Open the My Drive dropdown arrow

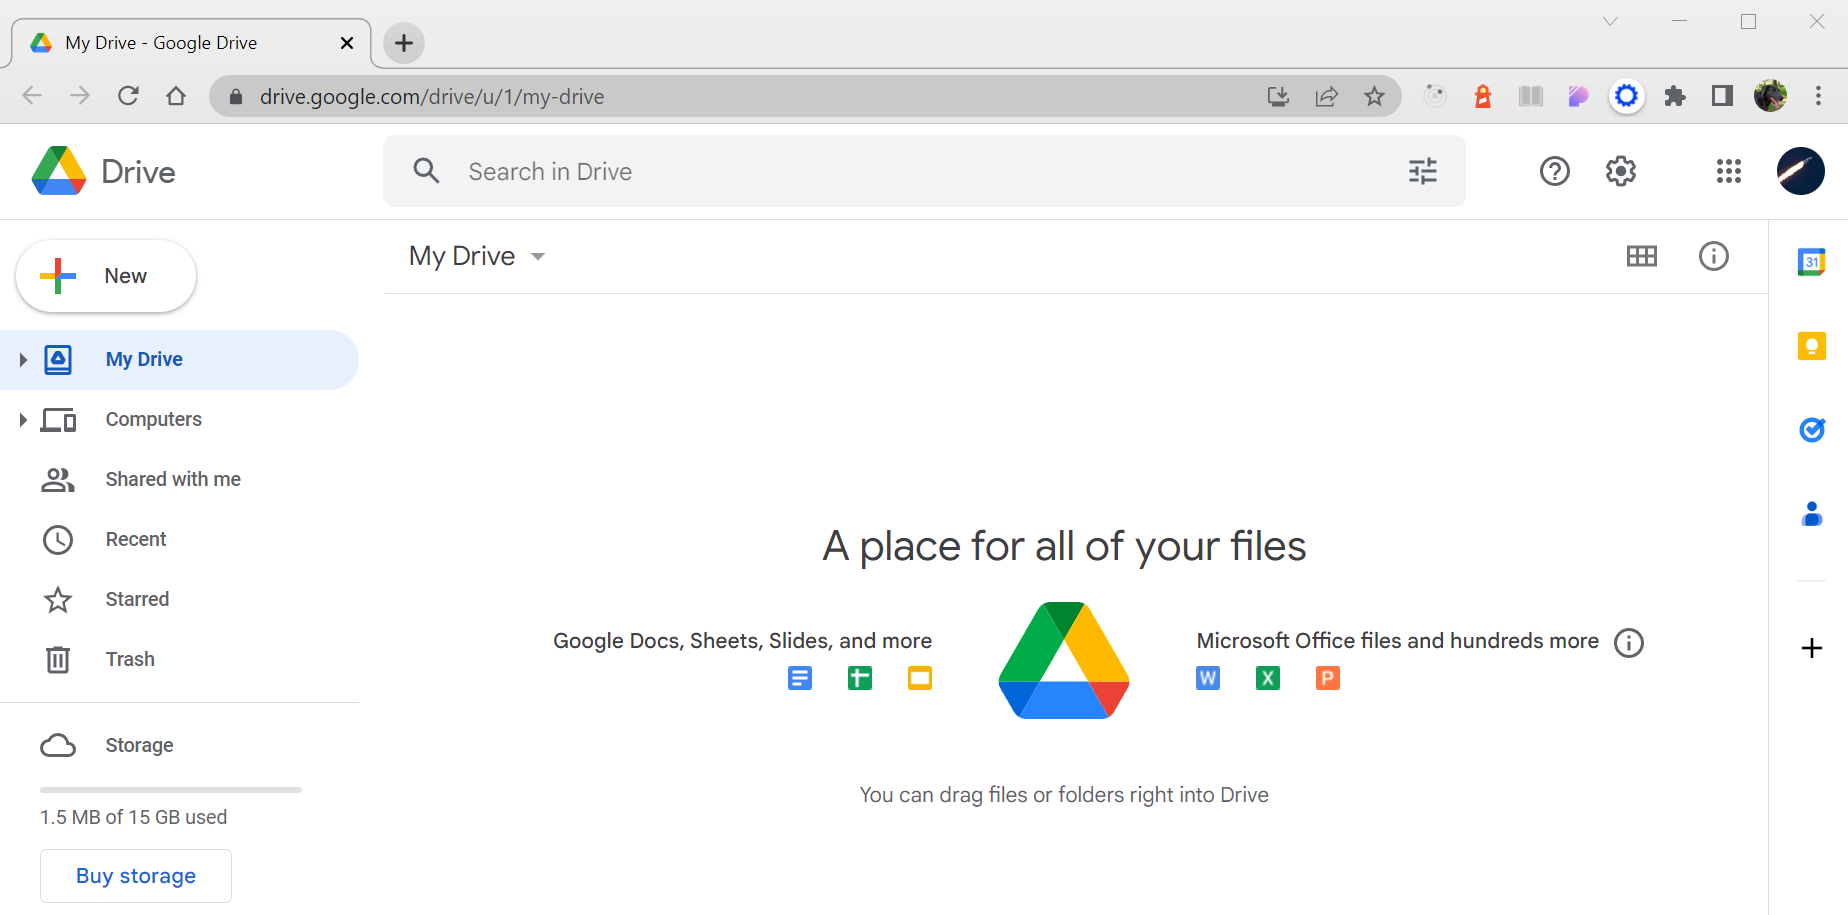pyautogui.click(x=538, y=257)
